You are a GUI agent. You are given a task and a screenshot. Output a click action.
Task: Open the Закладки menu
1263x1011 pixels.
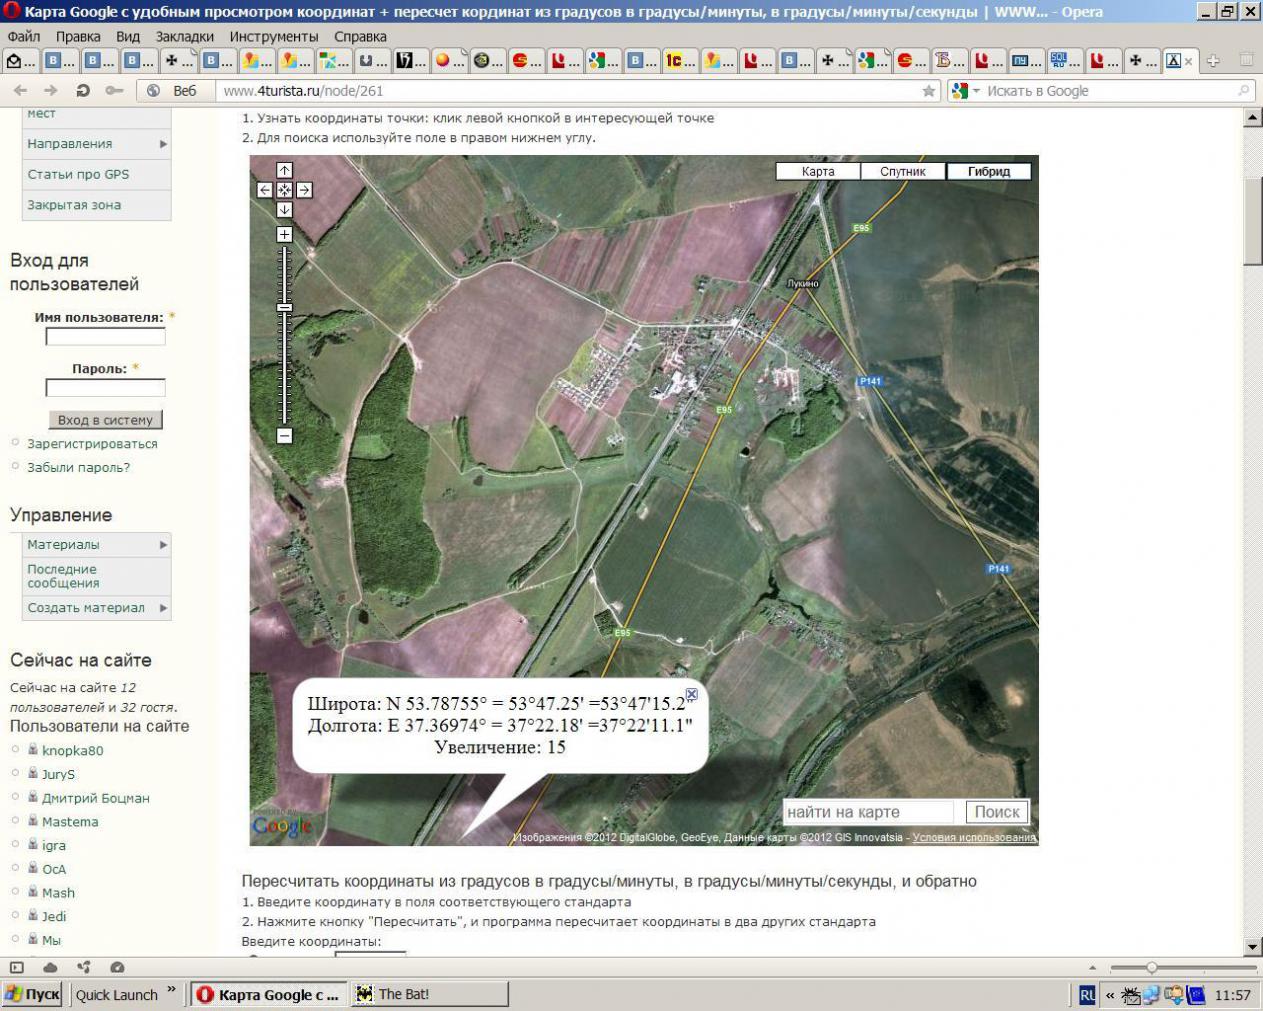(185, 36)
